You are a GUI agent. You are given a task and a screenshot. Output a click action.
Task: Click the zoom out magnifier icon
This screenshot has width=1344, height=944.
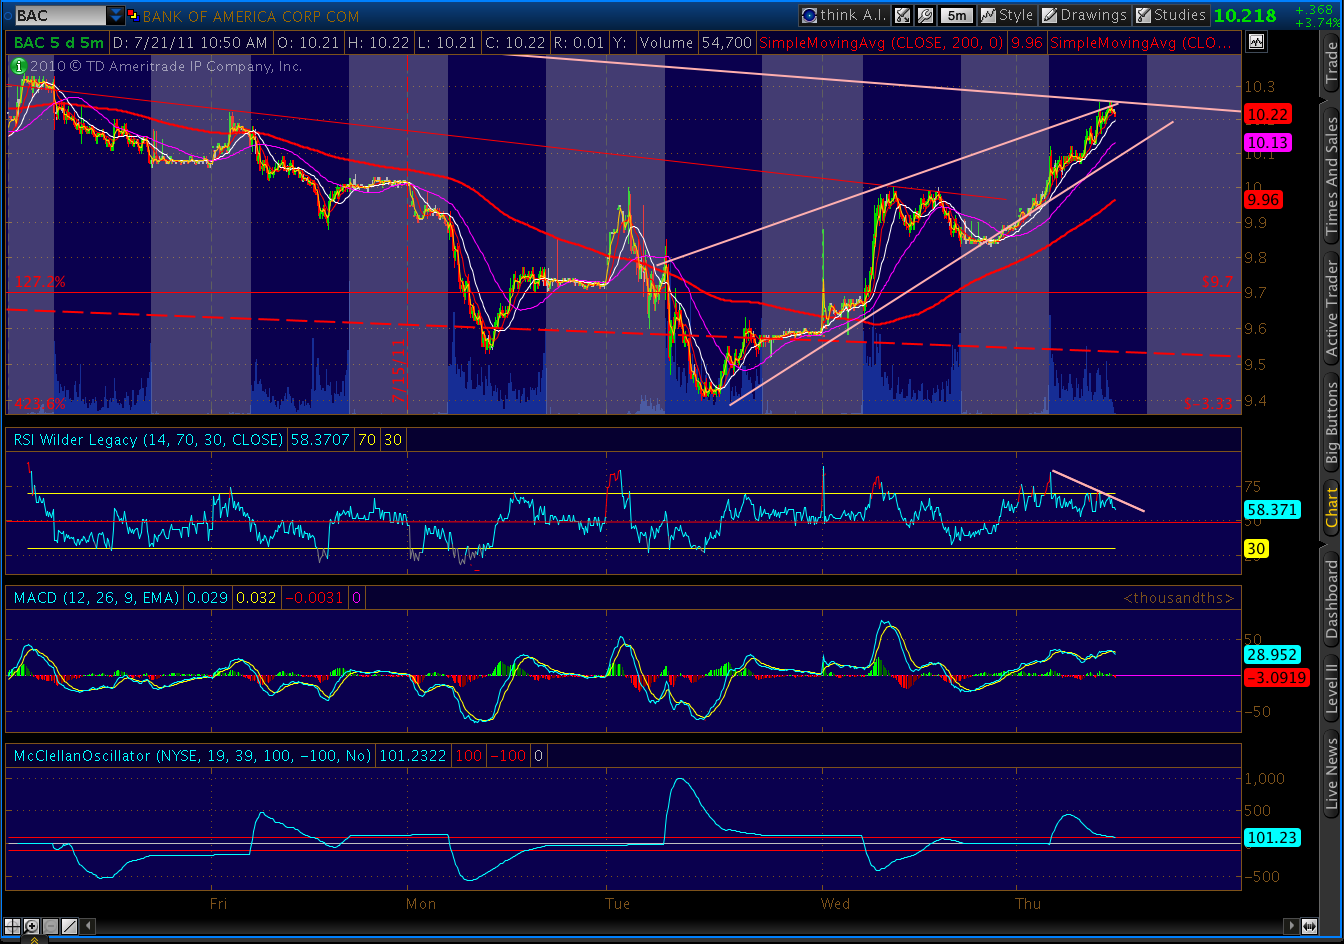point(49,925)
